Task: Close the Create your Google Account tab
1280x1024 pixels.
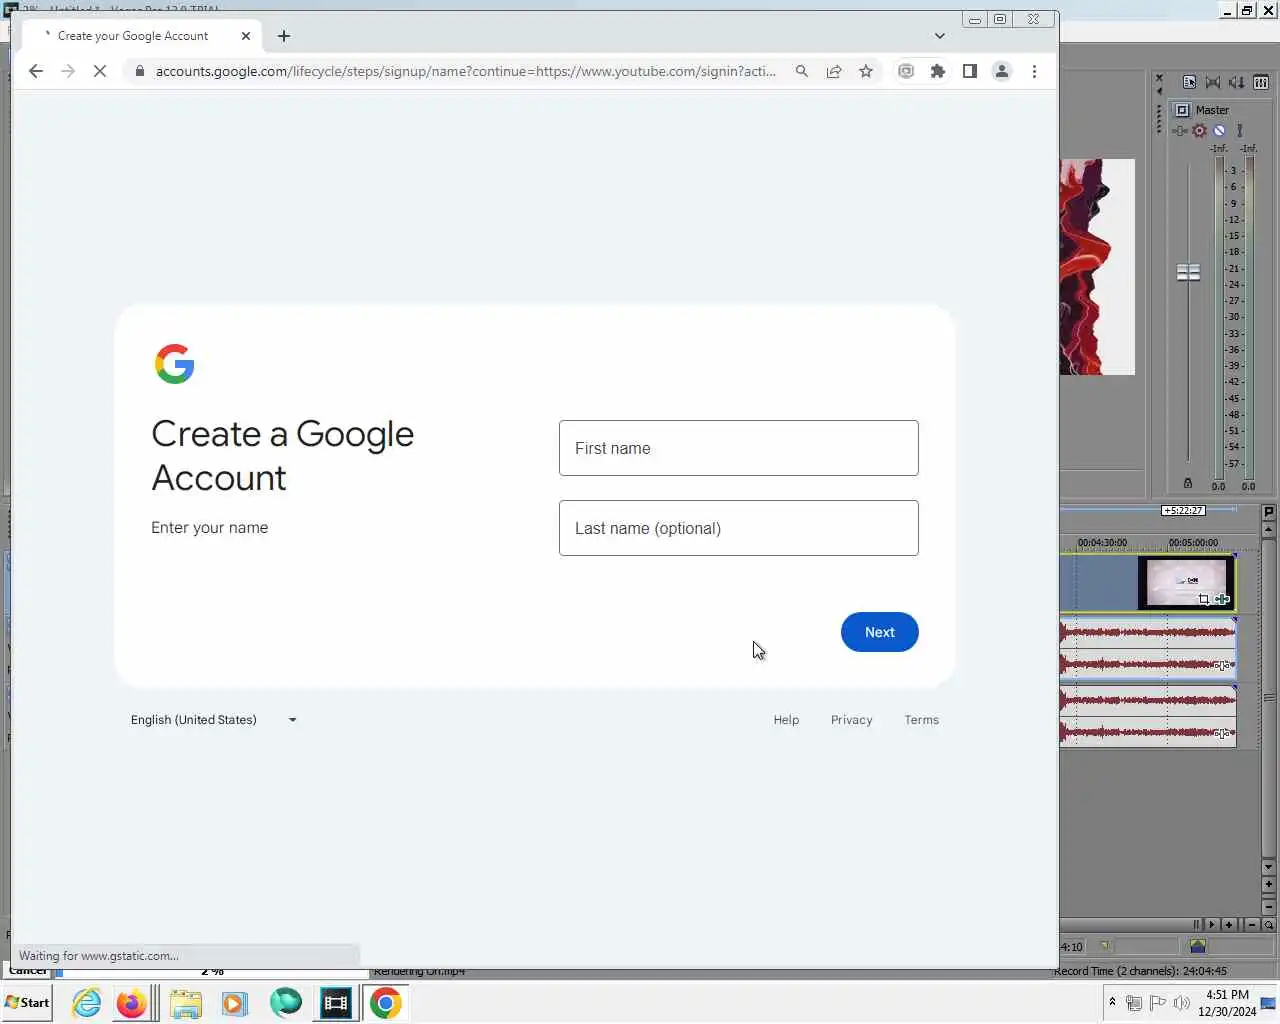Action: click(x=246, y=36)
